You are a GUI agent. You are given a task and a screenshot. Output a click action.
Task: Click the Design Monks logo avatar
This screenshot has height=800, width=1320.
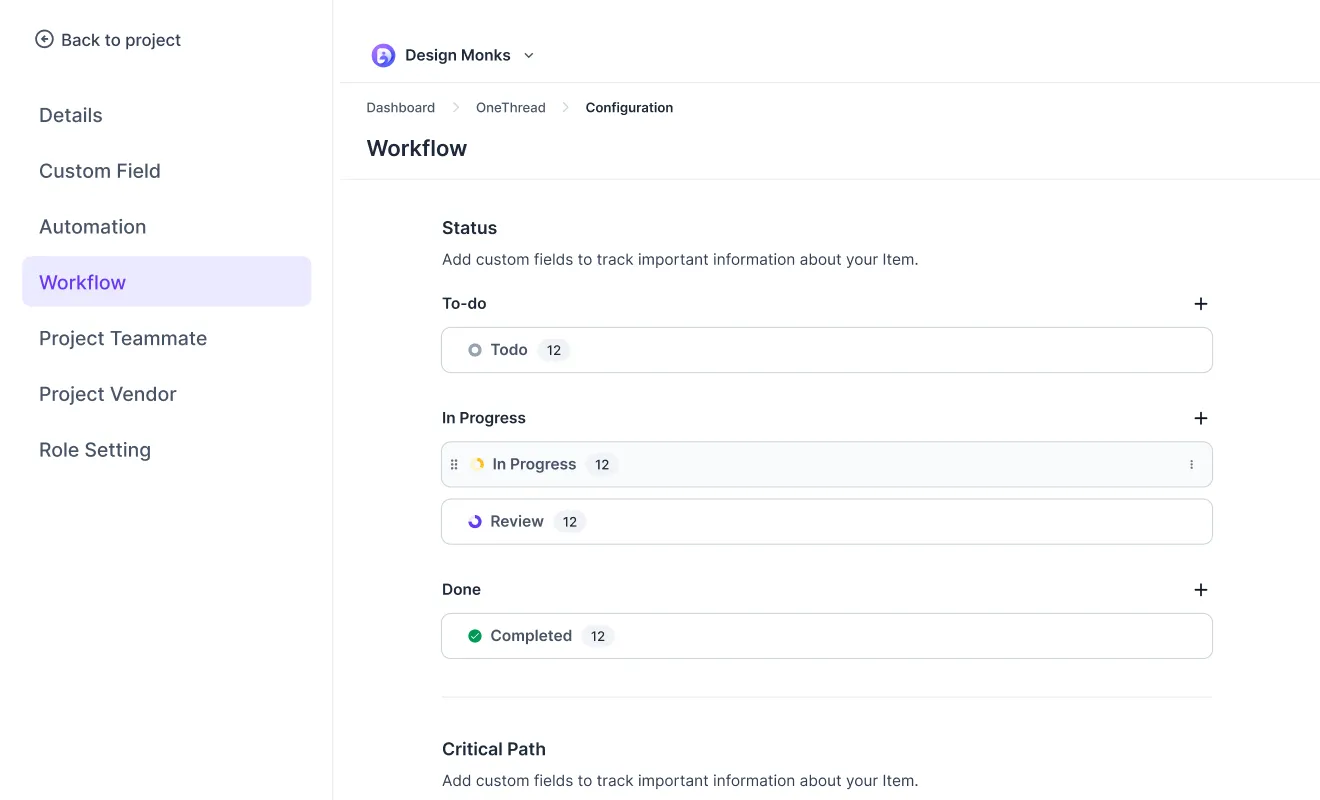383,56
